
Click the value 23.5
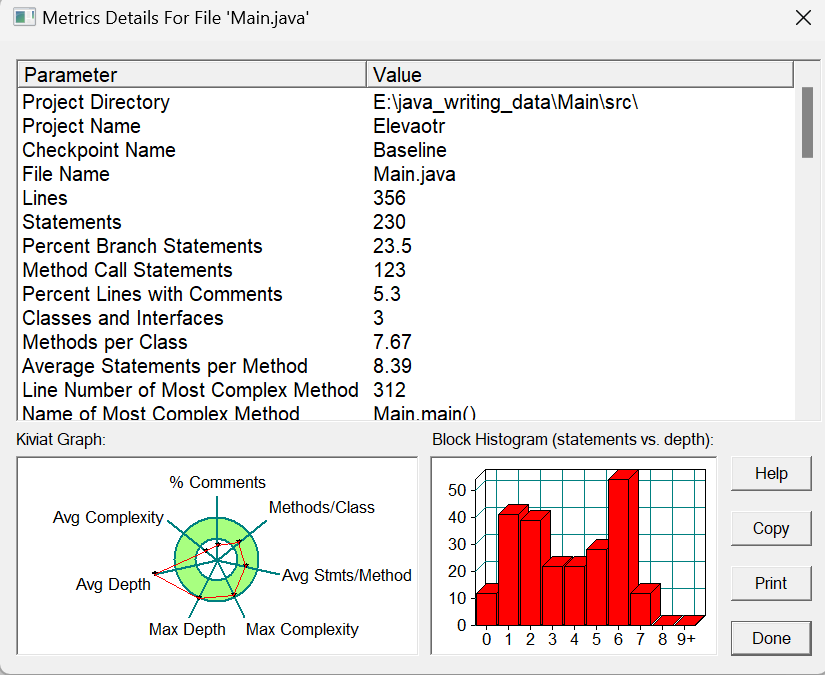point(392,246)
